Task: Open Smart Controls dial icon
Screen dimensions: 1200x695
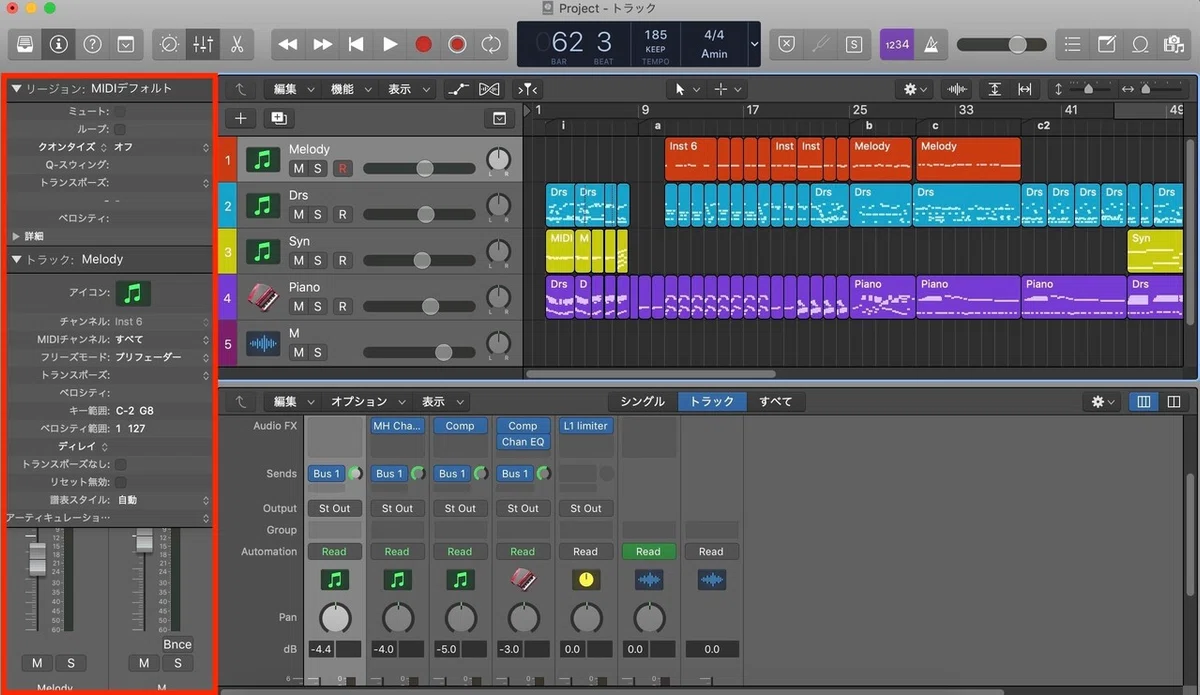Action: (169, 44)
